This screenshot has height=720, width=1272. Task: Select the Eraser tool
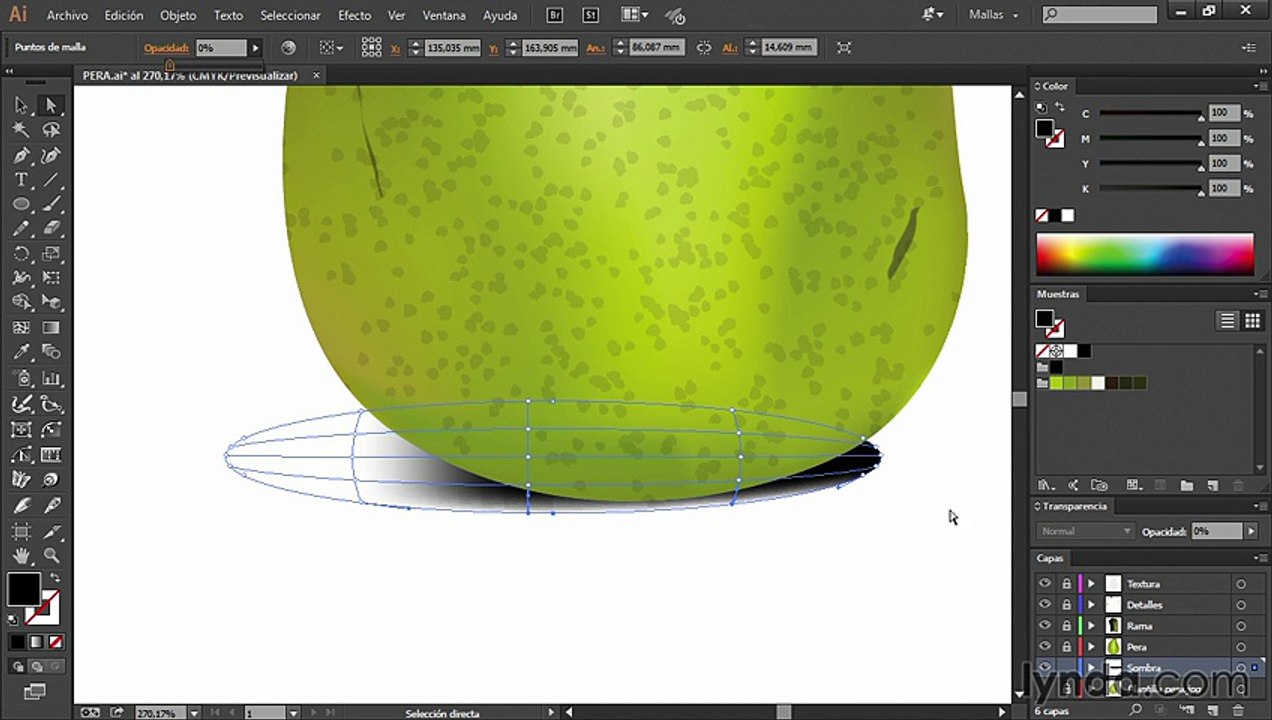(50, 229)
